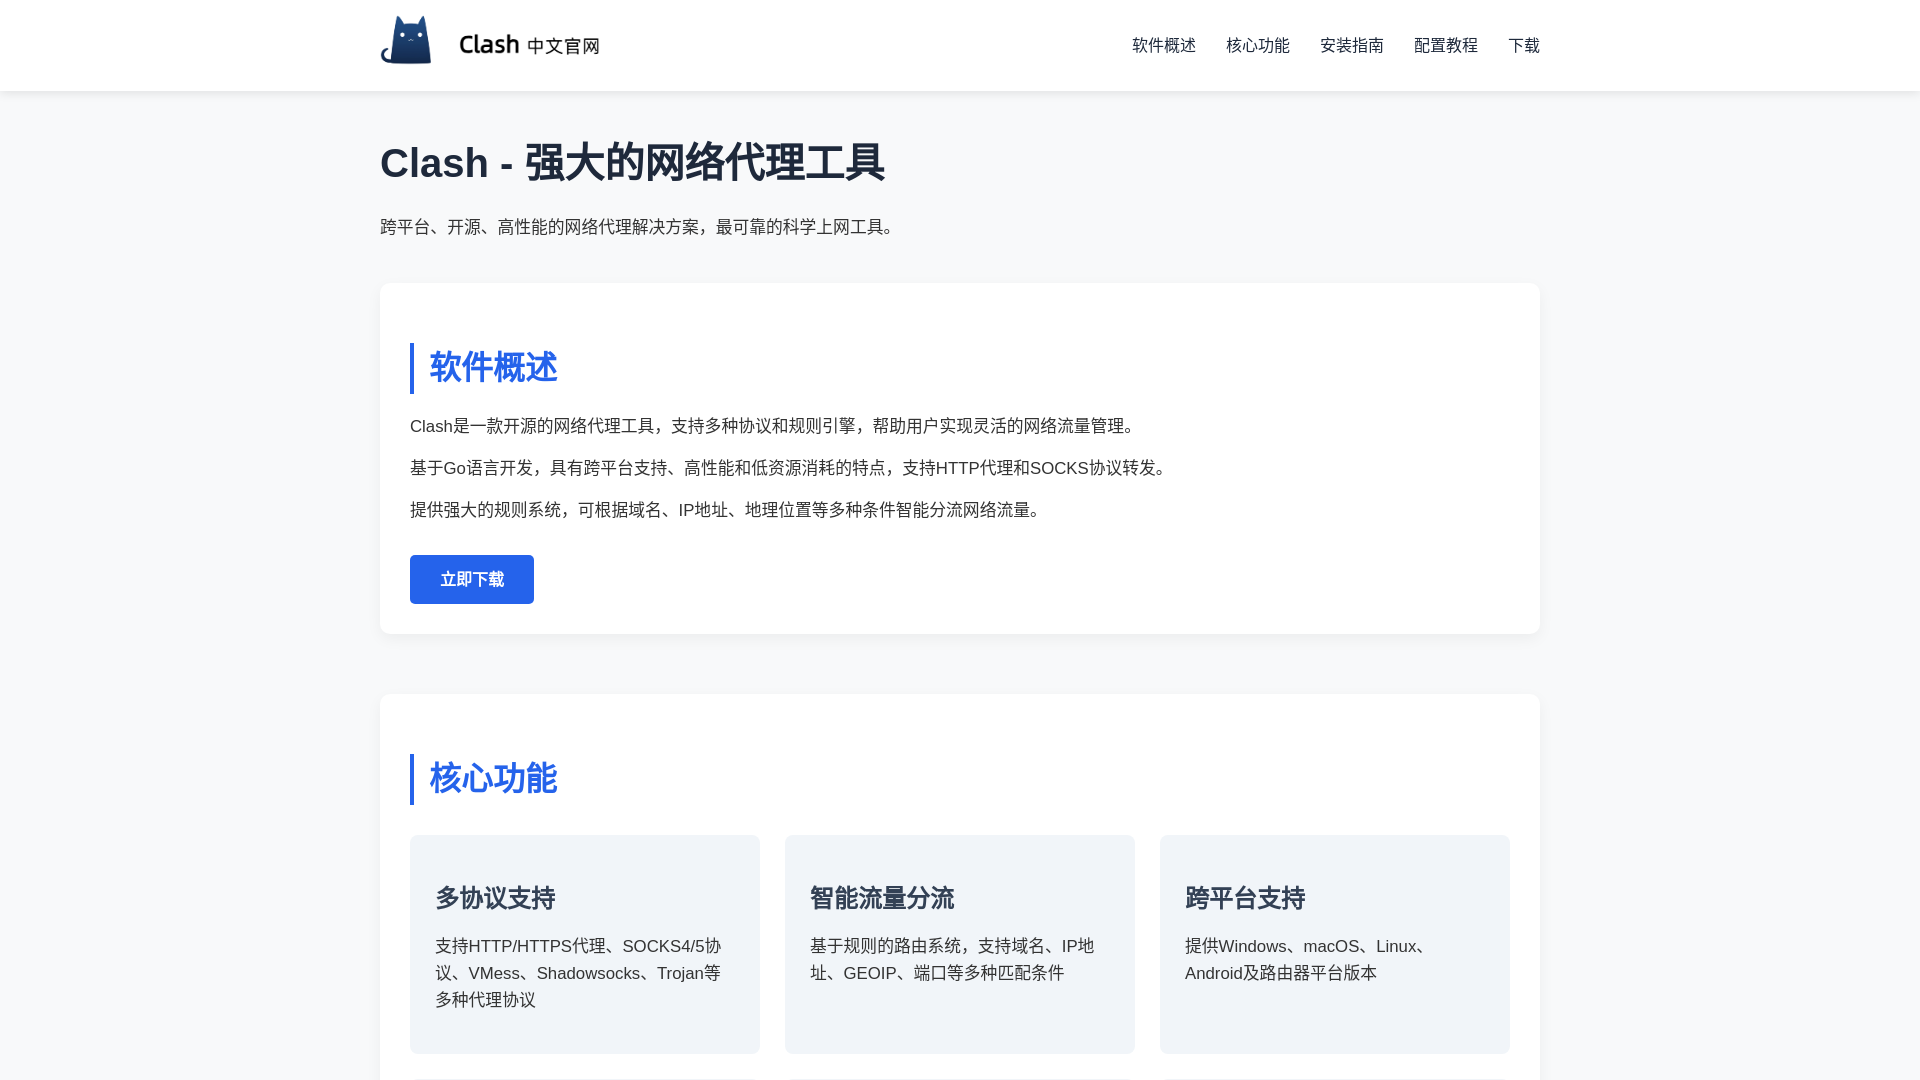Image resolution: width=1920 pixels, height=1080 pixels.
Task: Select the 配置教程 nav item
Action: 1446,45
